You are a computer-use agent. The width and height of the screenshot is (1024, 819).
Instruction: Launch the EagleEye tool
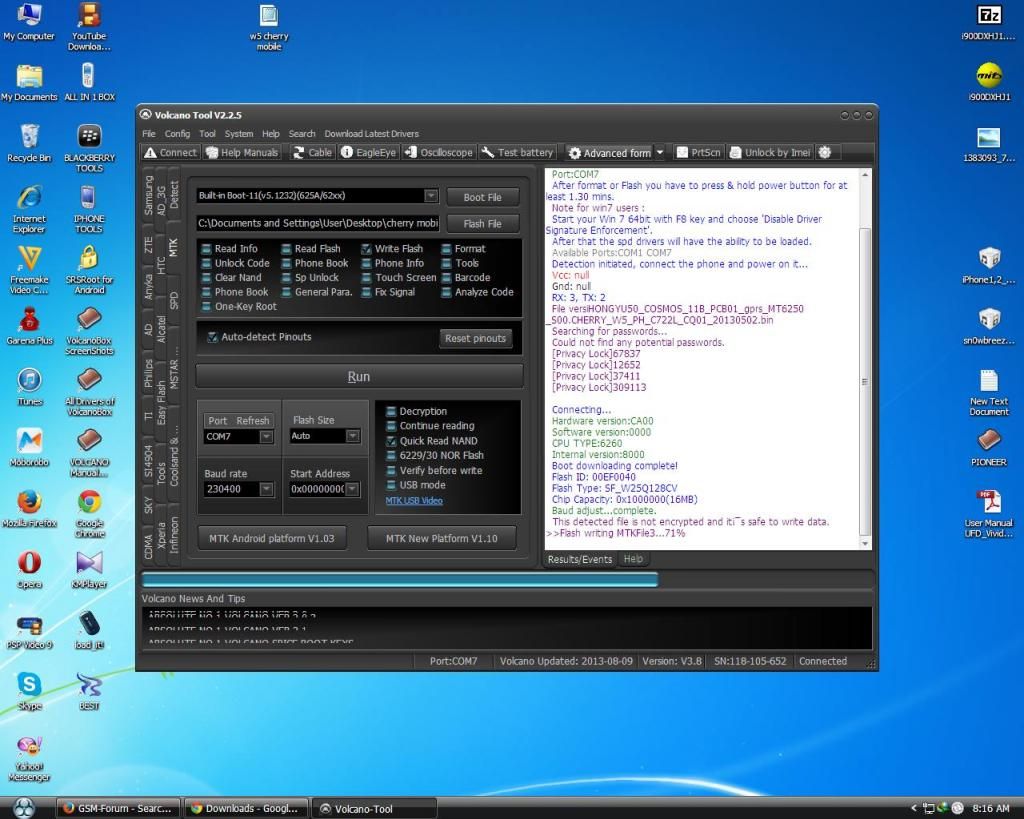point(368,153)
